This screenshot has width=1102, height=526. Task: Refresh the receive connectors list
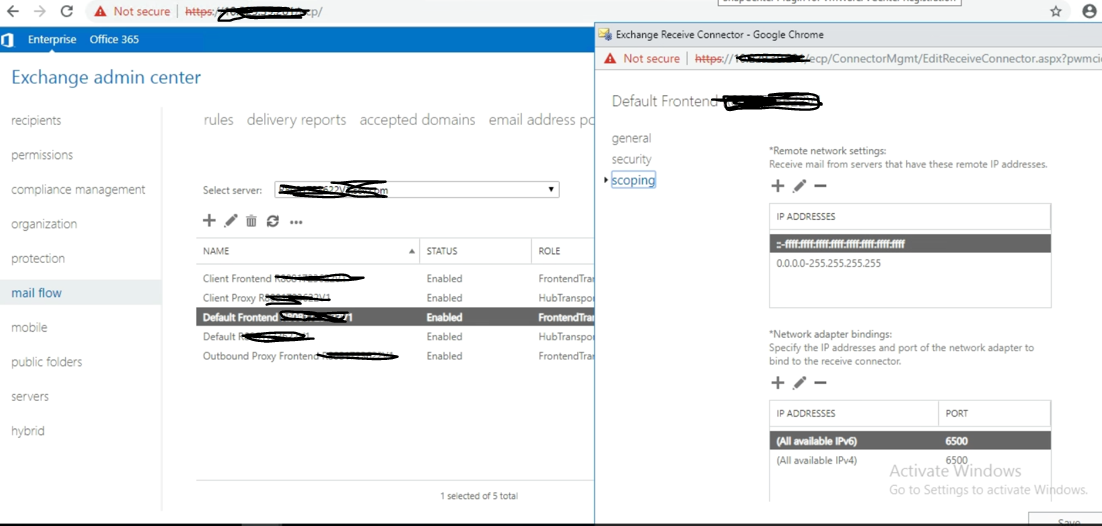(x=273, y=221)
